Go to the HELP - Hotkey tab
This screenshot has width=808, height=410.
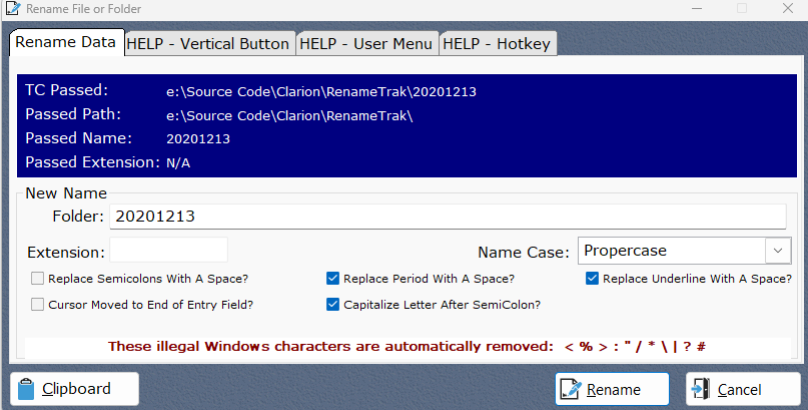(x=497, y=44)
